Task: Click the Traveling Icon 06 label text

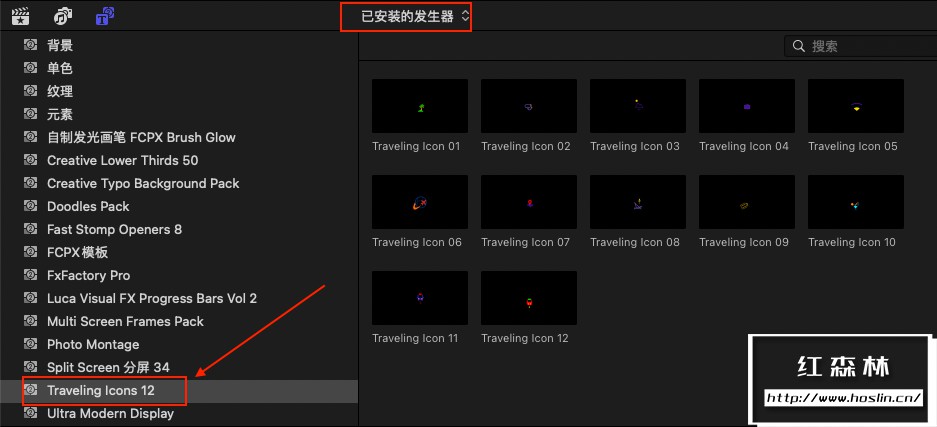Action: coord(417,242)
